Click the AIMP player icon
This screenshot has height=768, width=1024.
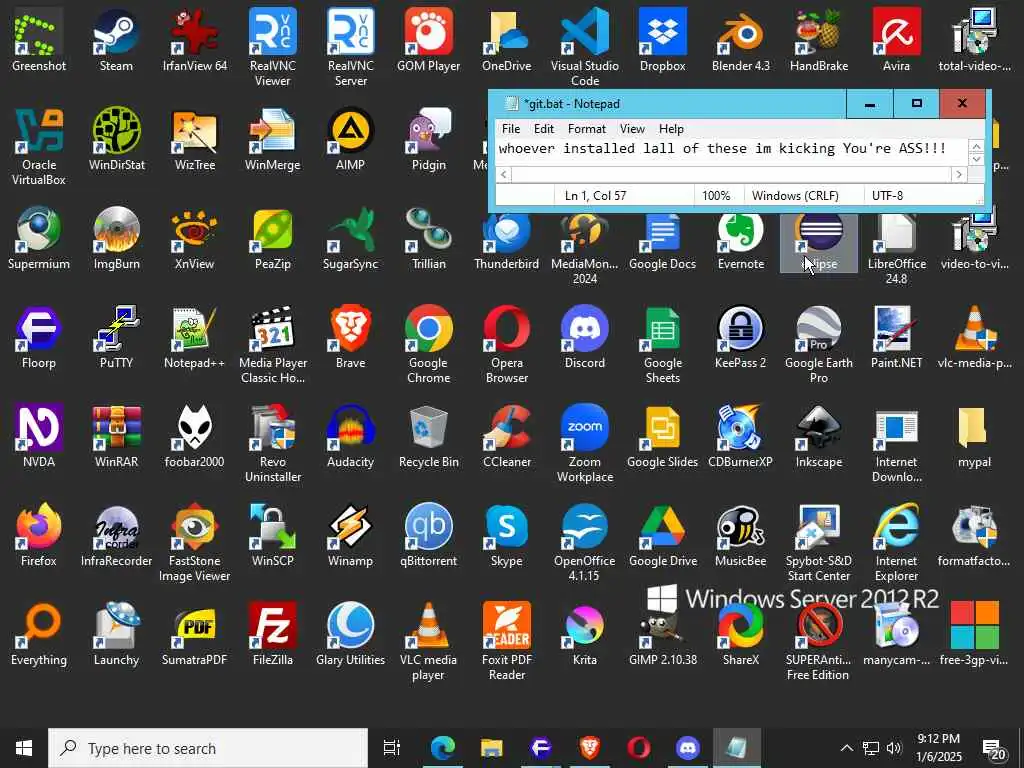[350, 139]
